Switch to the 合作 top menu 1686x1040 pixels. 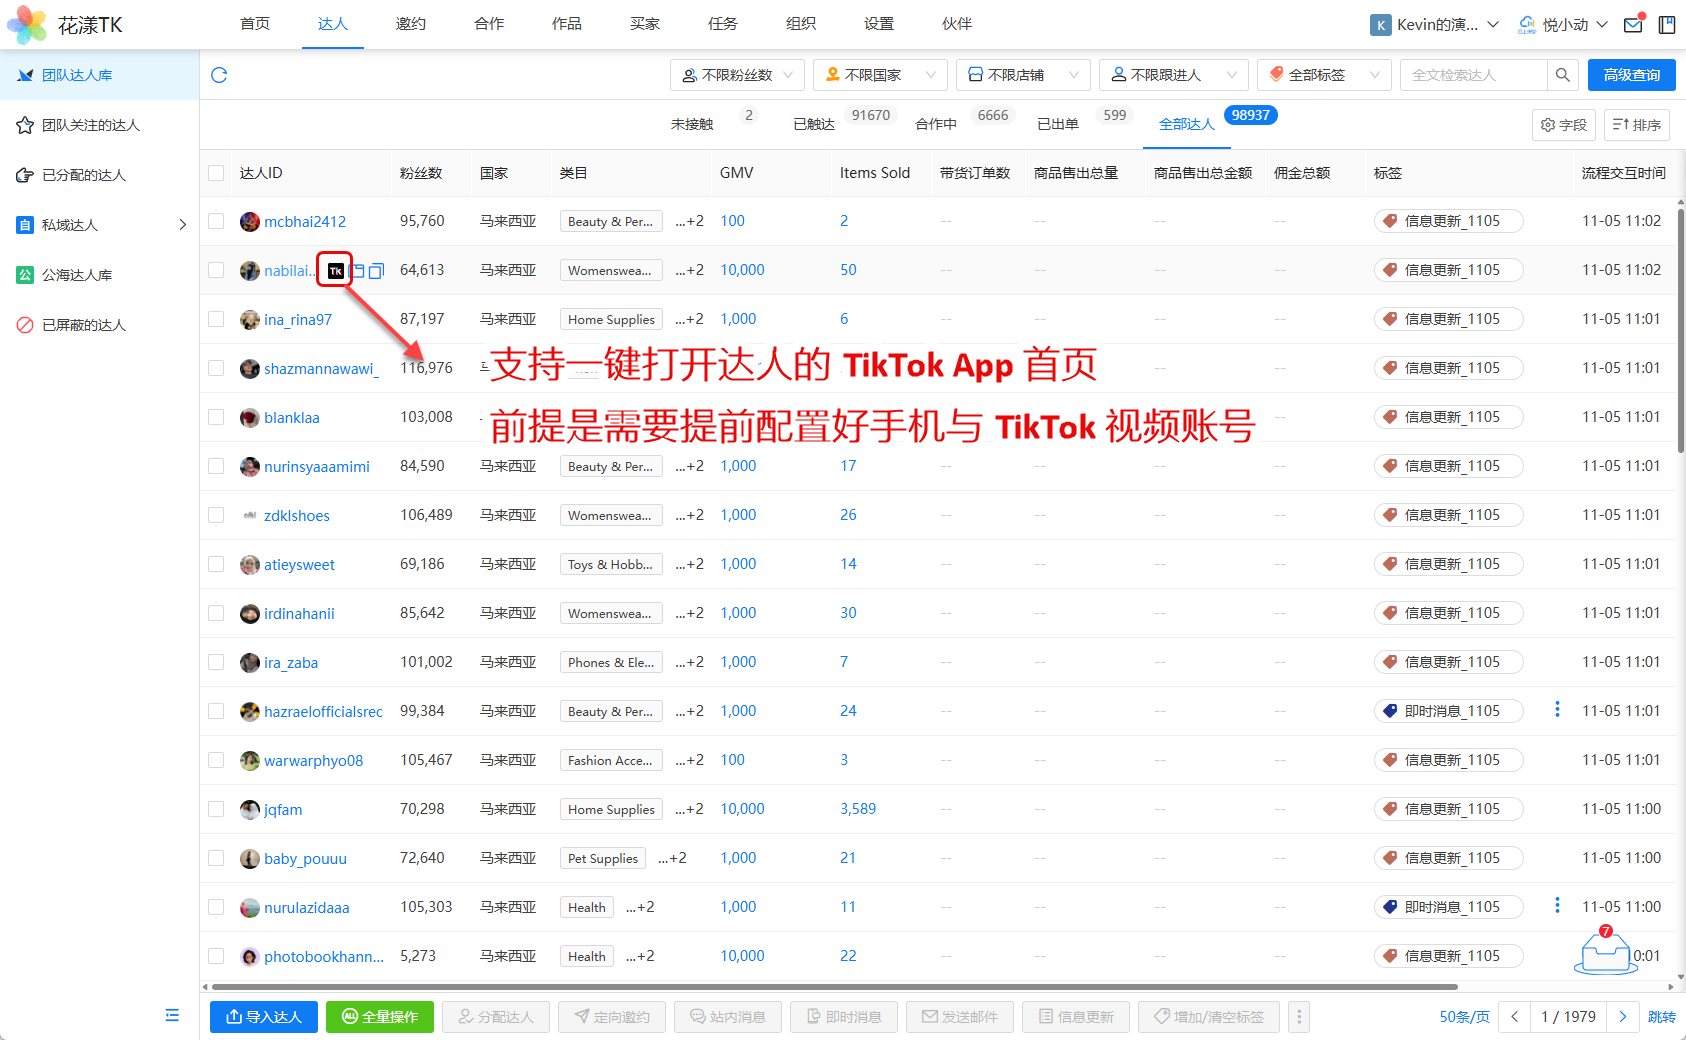(x=489, y=24)
